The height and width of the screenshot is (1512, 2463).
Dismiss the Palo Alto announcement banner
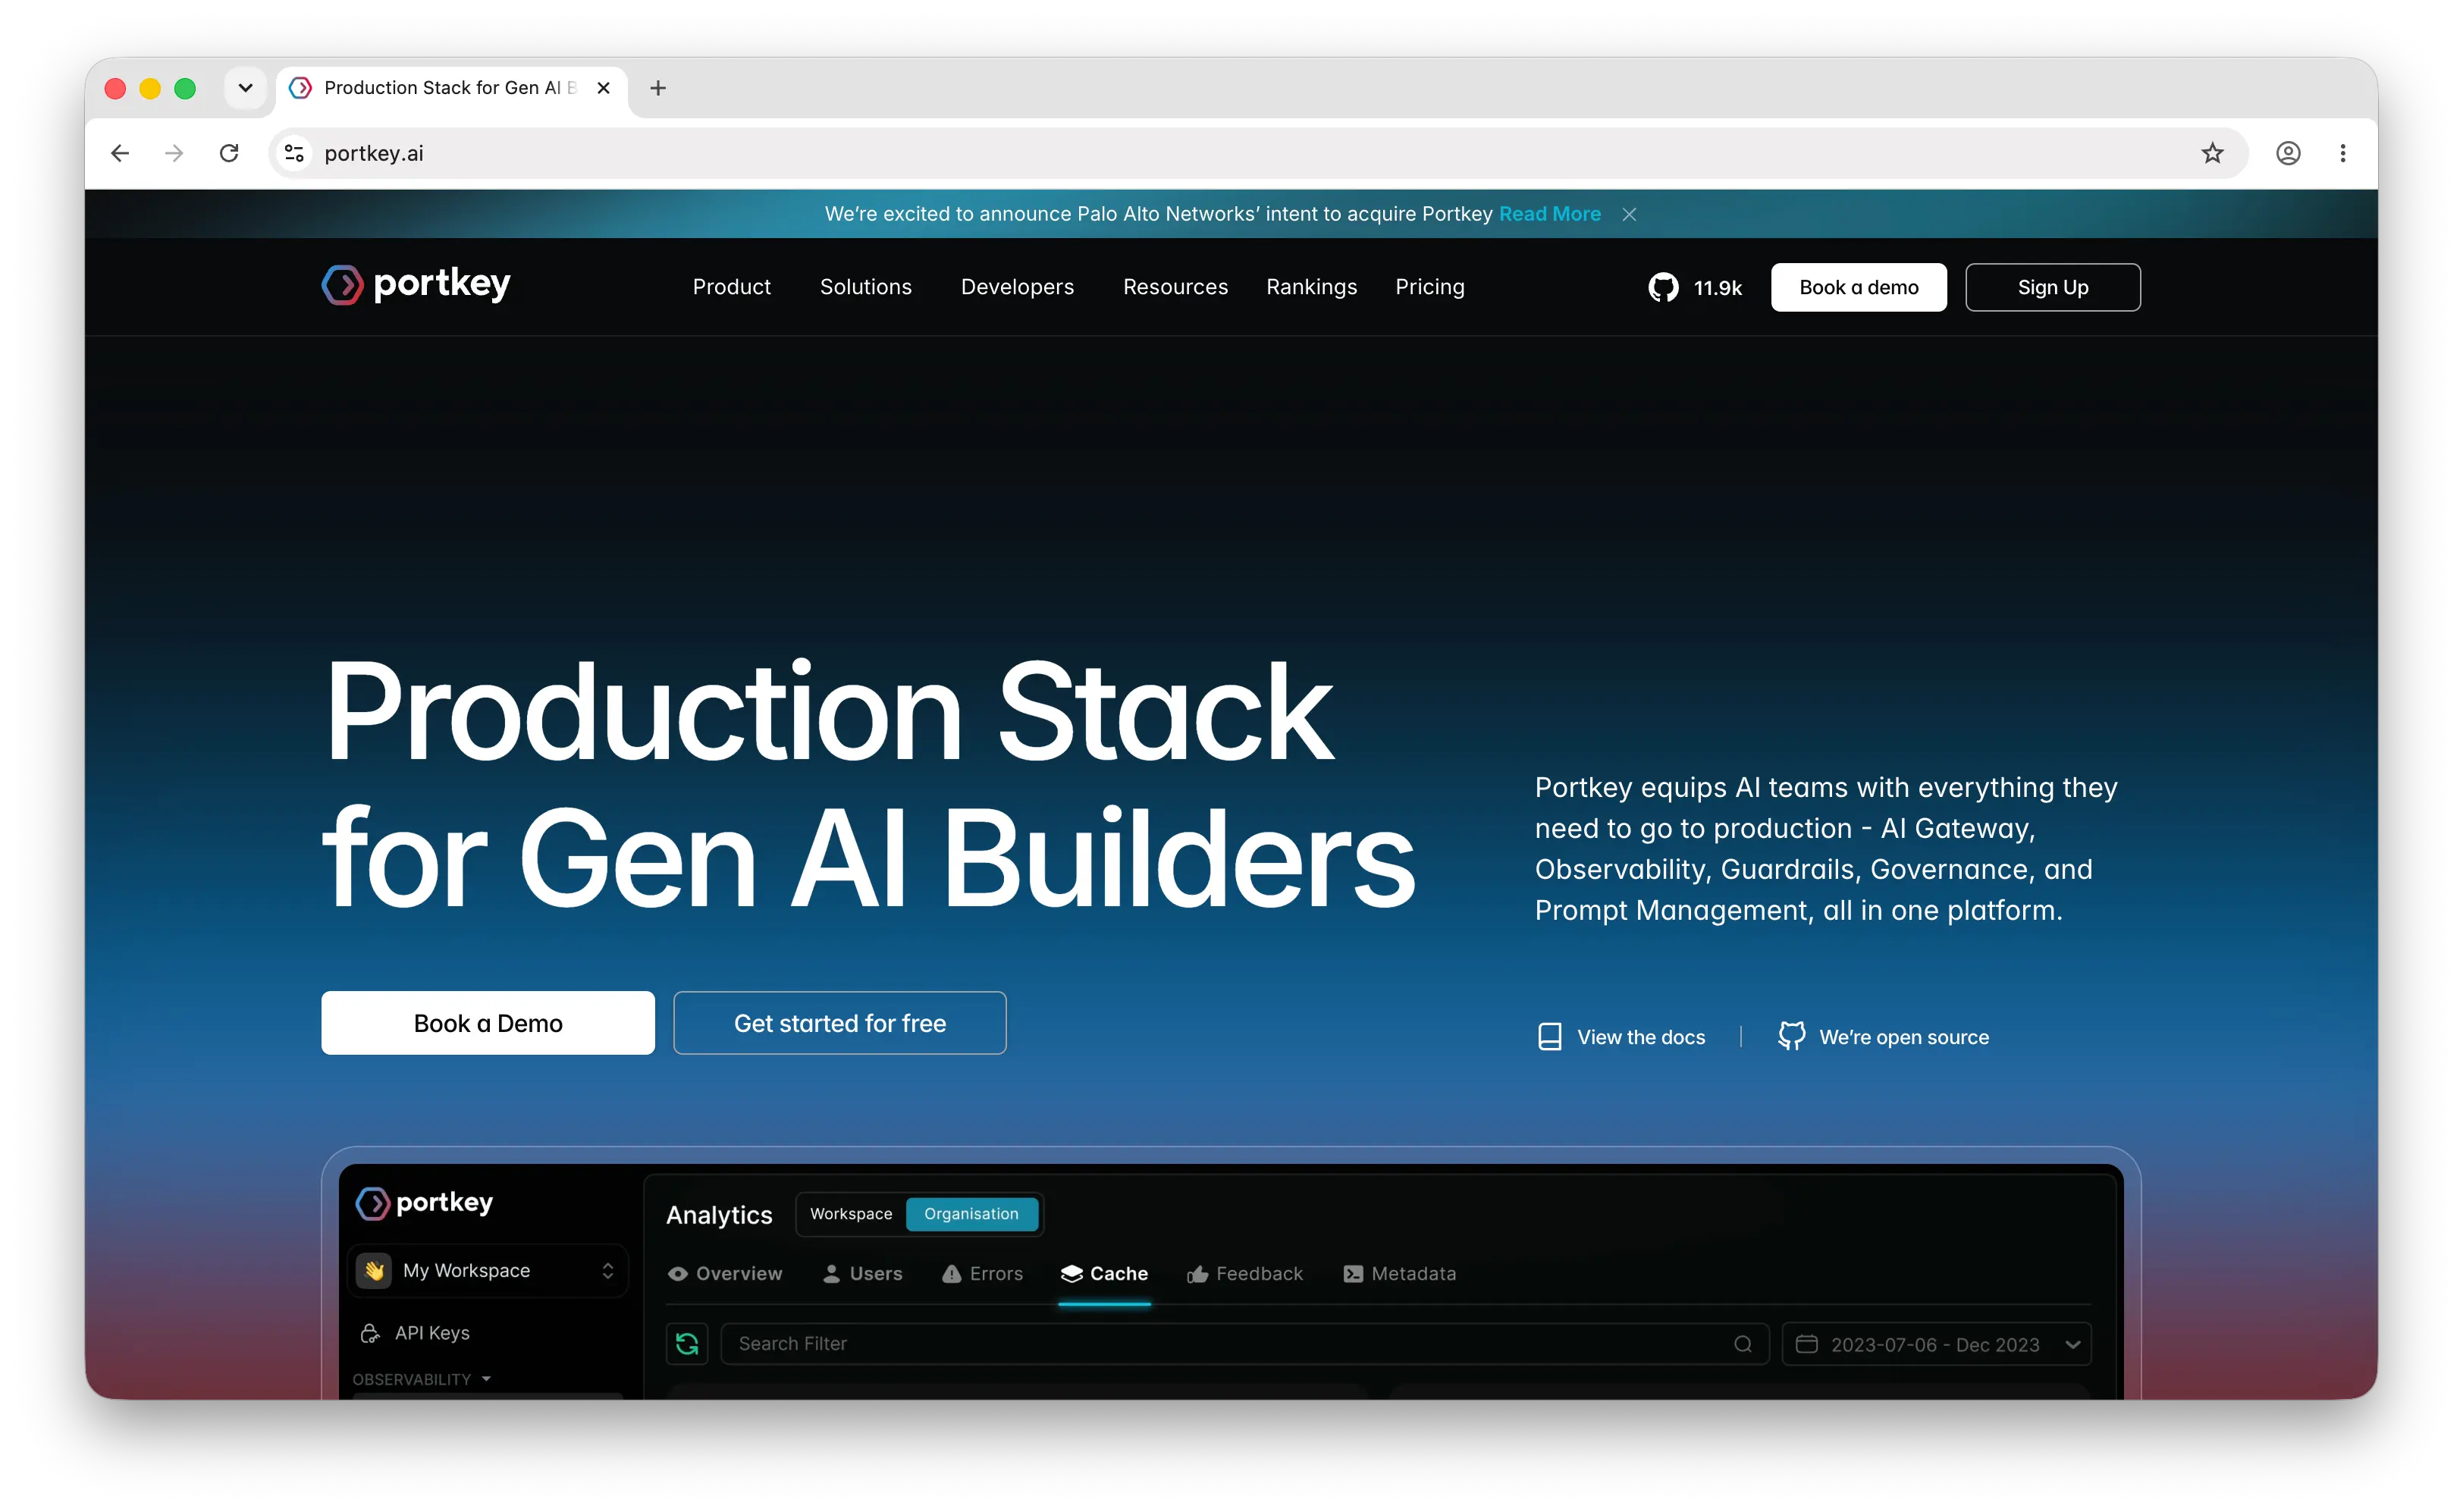[x=1629, y=215]
